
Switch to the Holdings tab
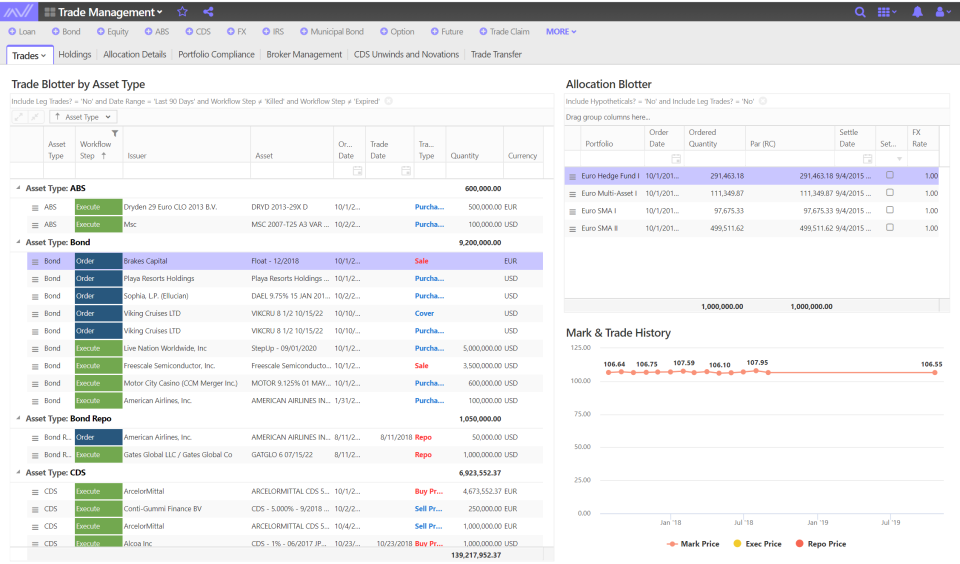[x=75, y=55]
